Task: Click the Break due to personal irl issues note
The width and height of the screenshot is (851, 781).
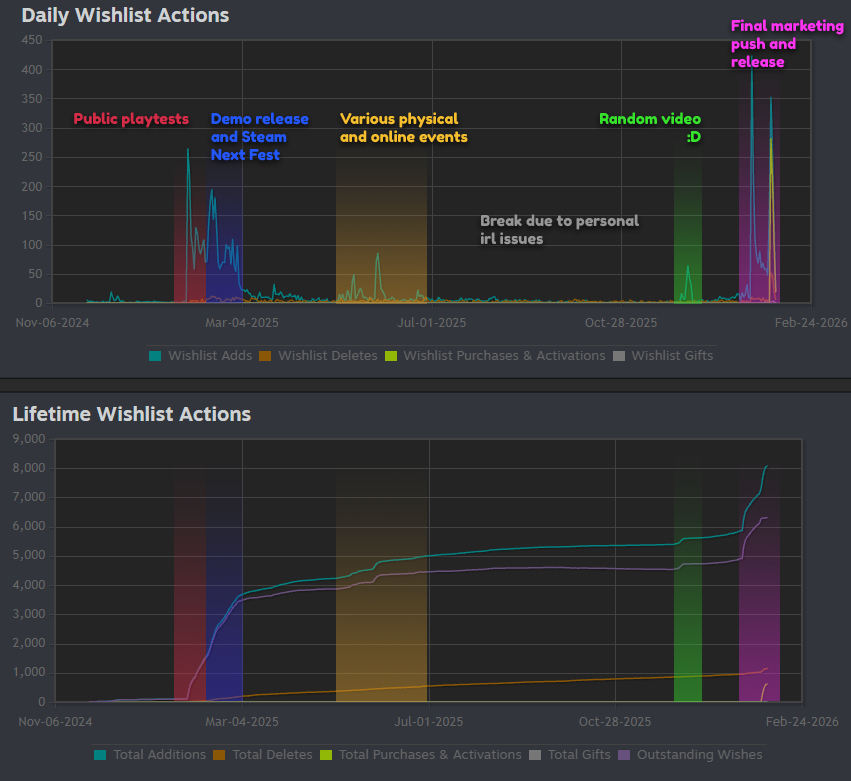Action: point(559,229)
